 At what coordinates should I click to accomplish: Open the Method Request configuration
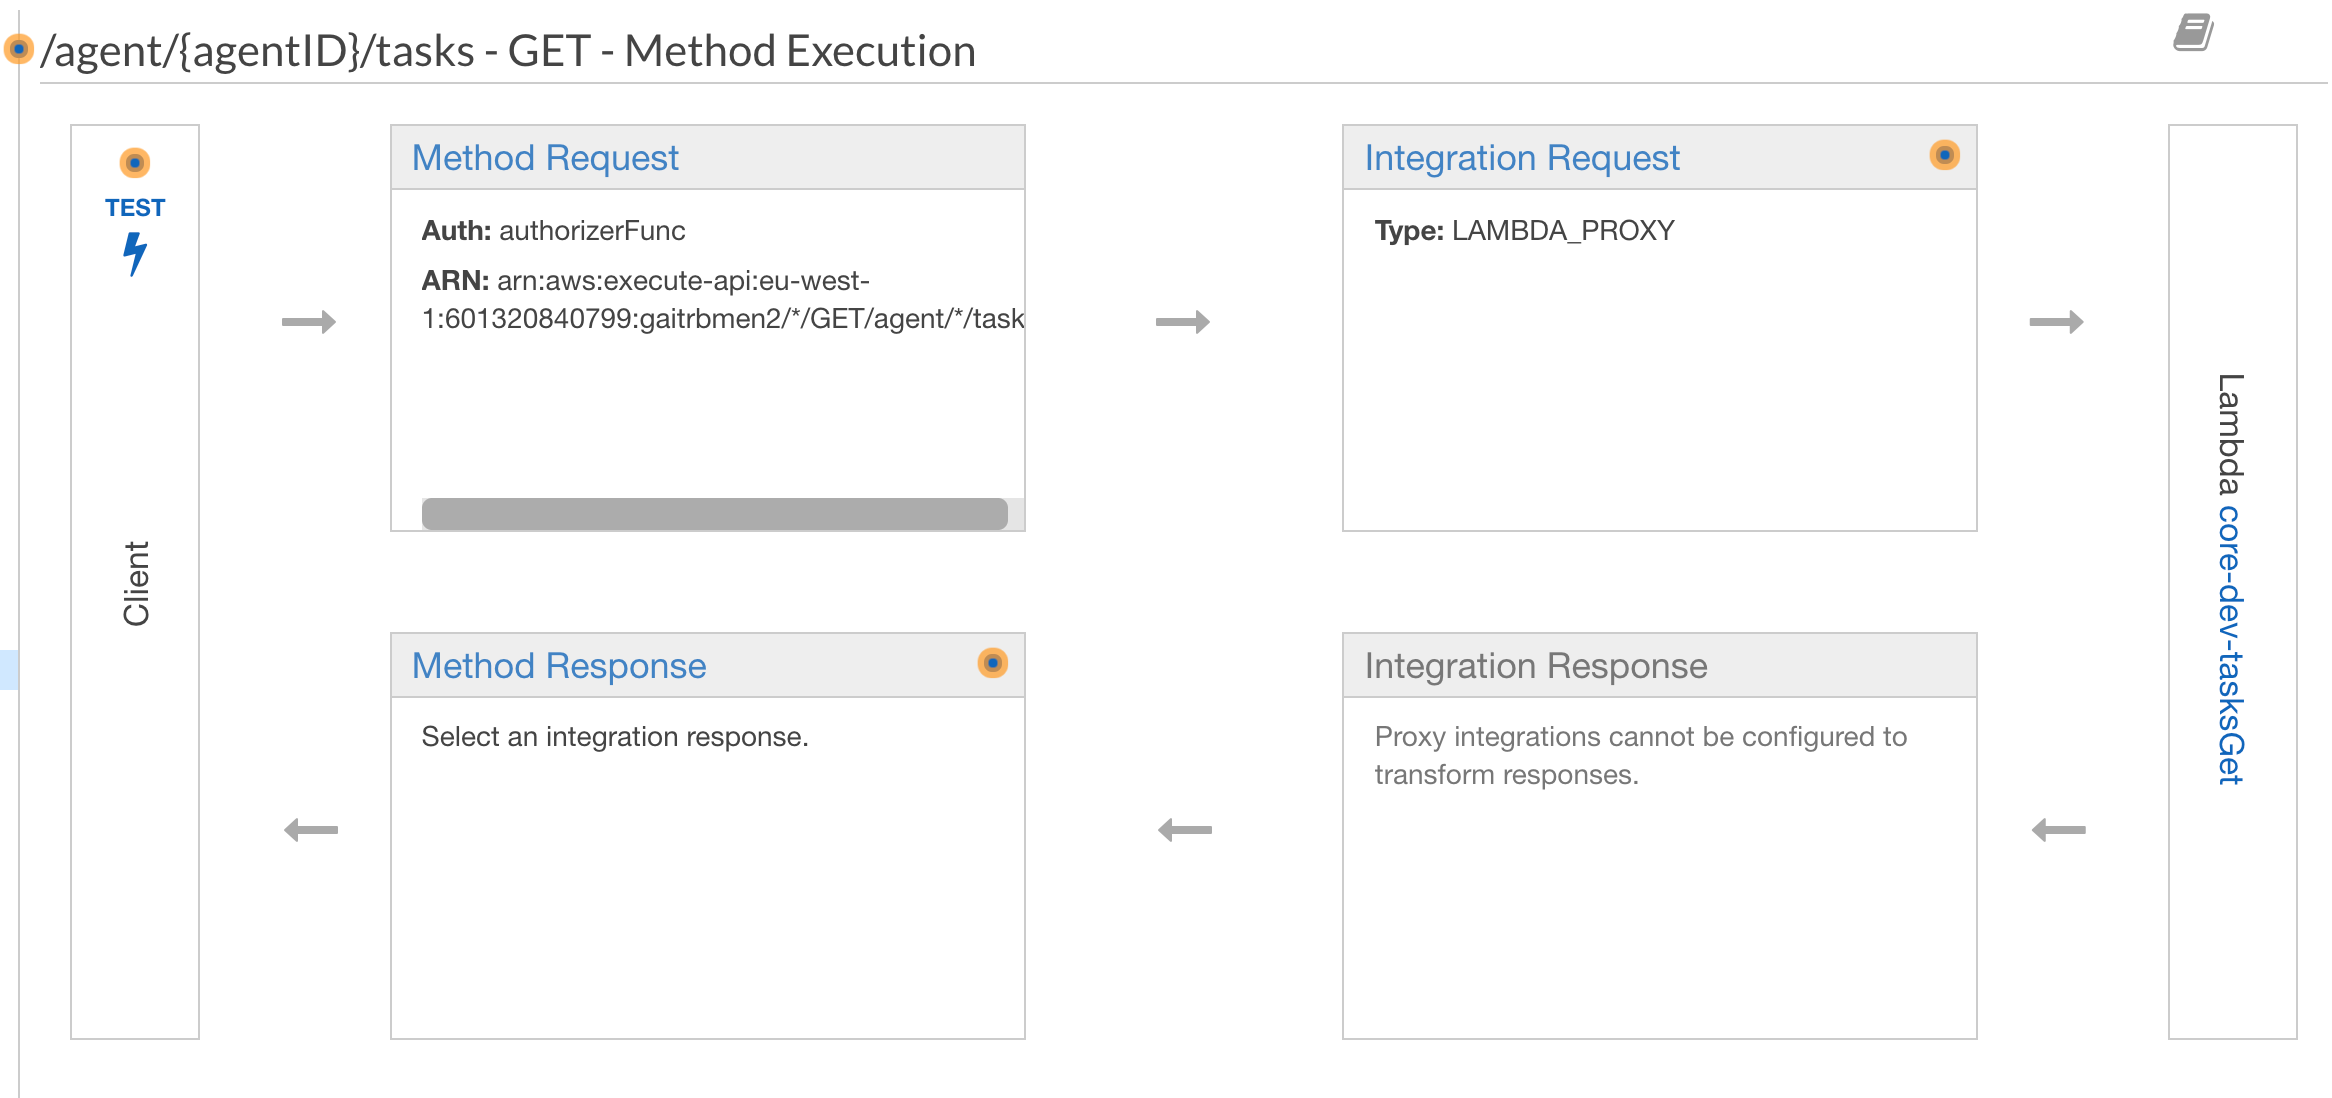(545, 157)
